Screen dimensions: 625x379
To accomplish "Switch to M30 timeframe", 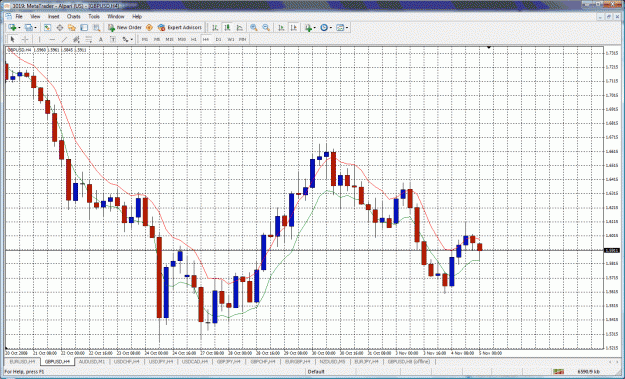I will pyautogui.click(x=182, y=39).
